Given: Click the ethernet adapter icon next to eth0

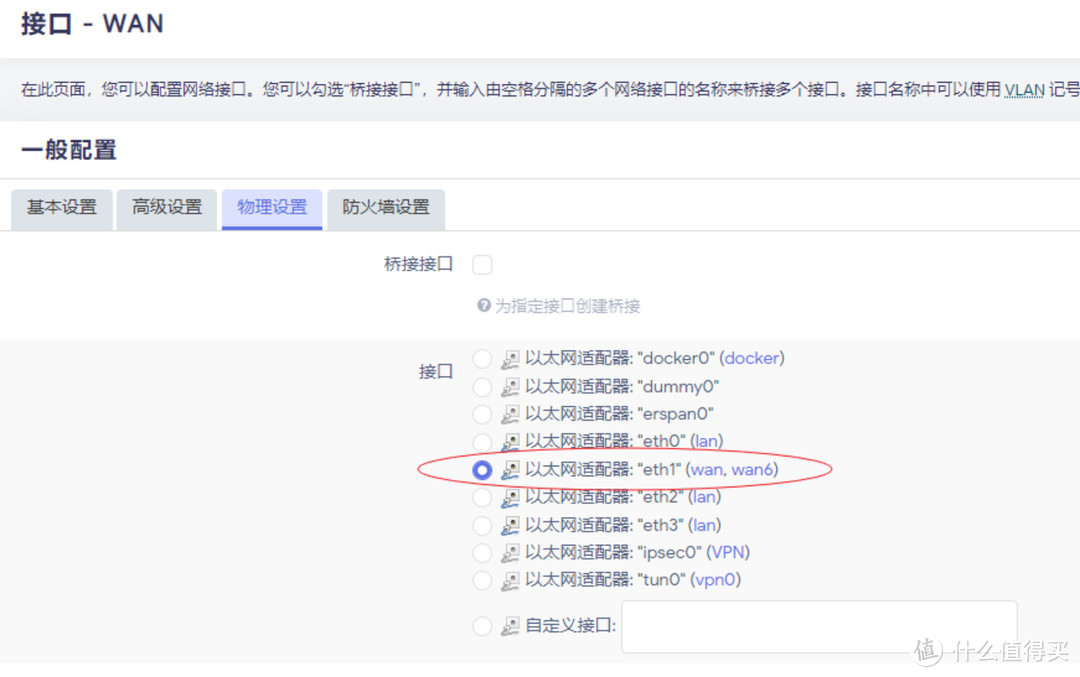Looking at the screenshot, I should [x=510, y=441].
